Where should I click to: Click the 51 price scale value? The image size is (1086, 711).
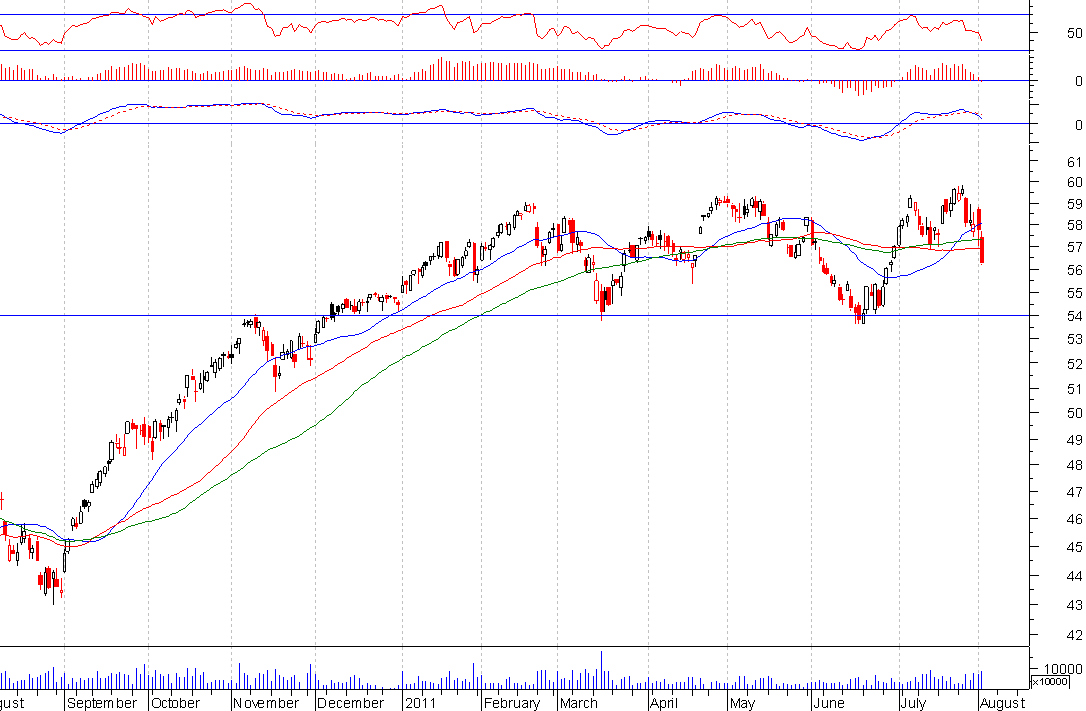(1074, 389)
